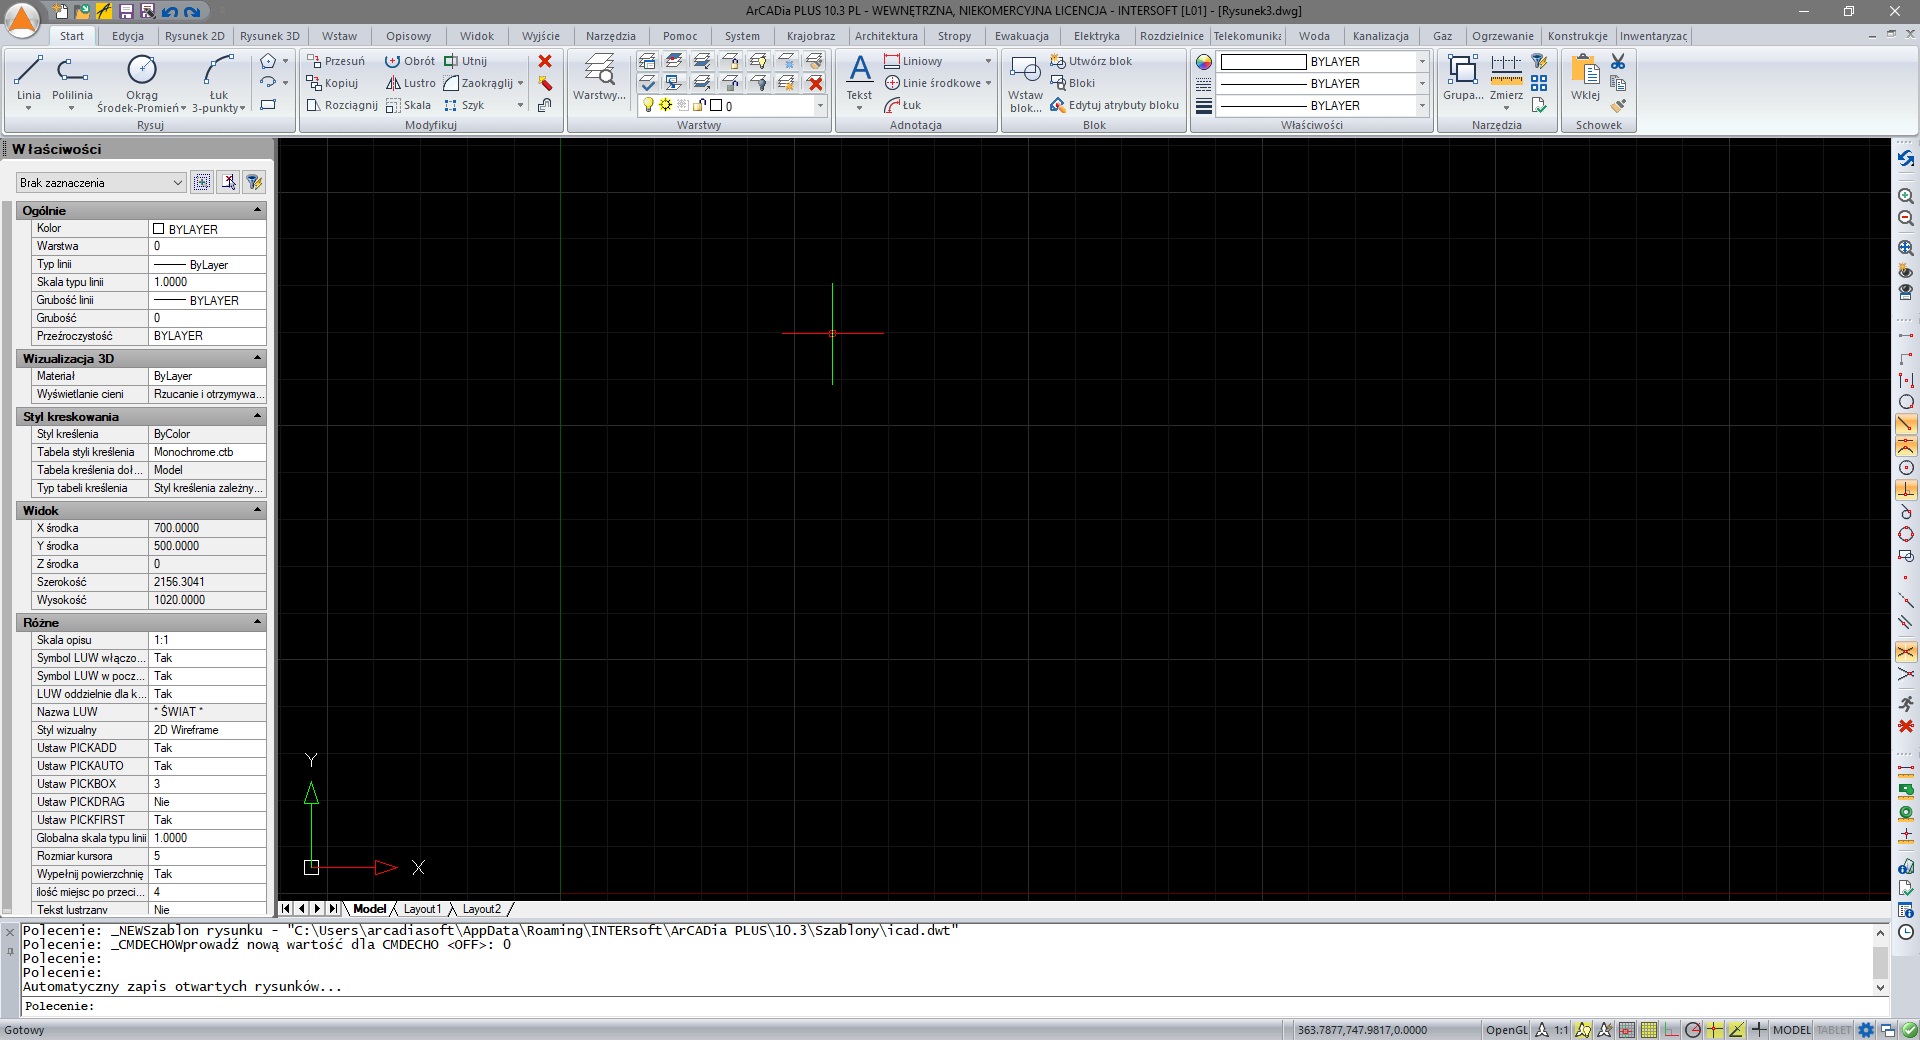Collapse the Różne section
The image size is (1920, 1040).
point(257,622)
